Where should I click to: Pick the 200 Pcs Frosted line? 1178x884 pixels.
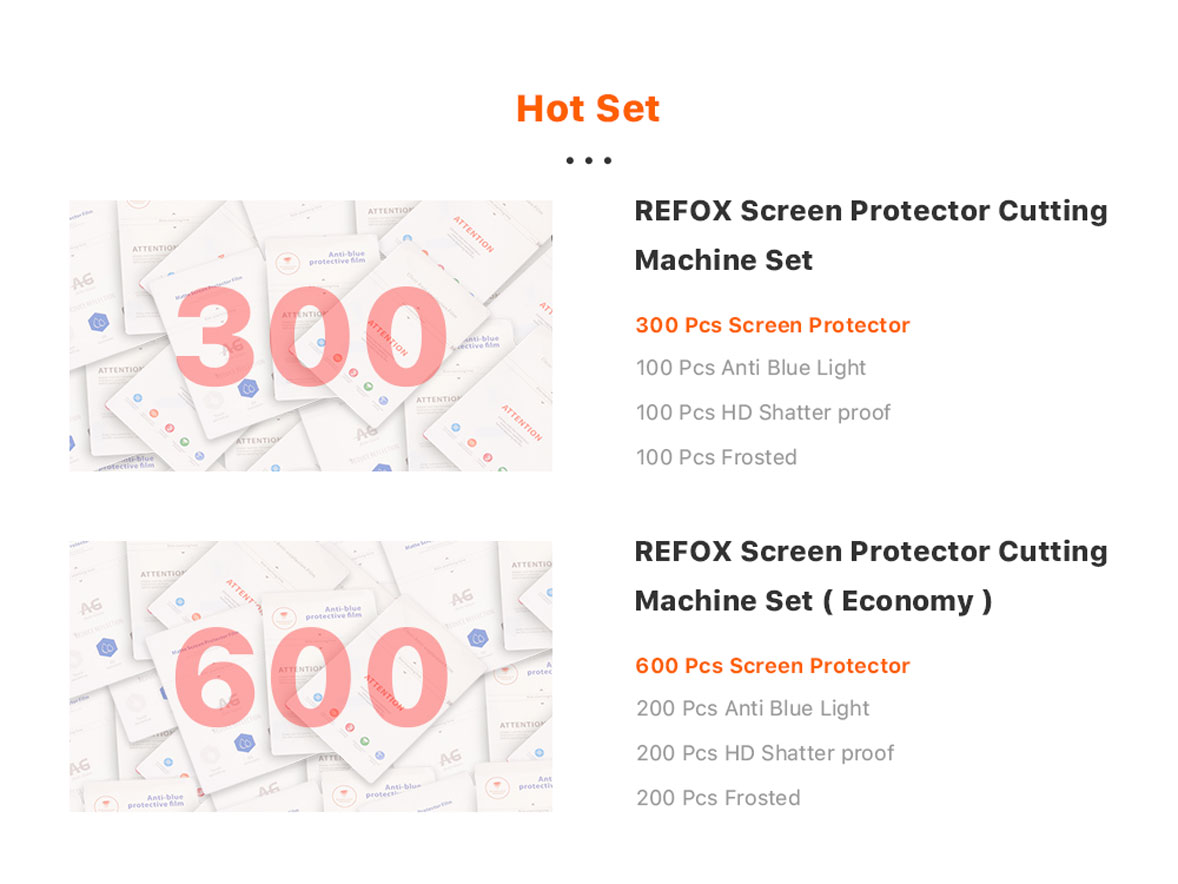click(x=718, y=798)
